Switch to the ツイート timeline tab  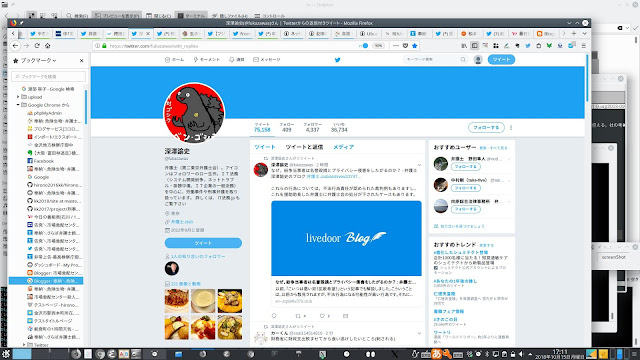265,147
